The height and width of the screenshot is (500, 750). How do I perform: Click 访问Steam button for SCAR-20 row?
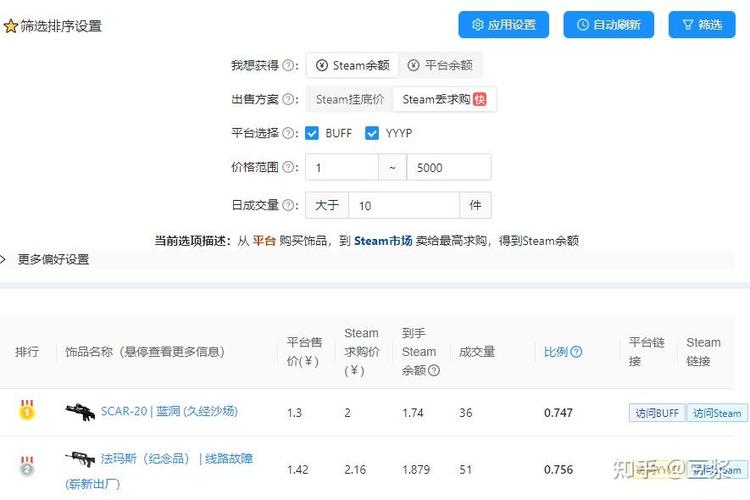717,413
